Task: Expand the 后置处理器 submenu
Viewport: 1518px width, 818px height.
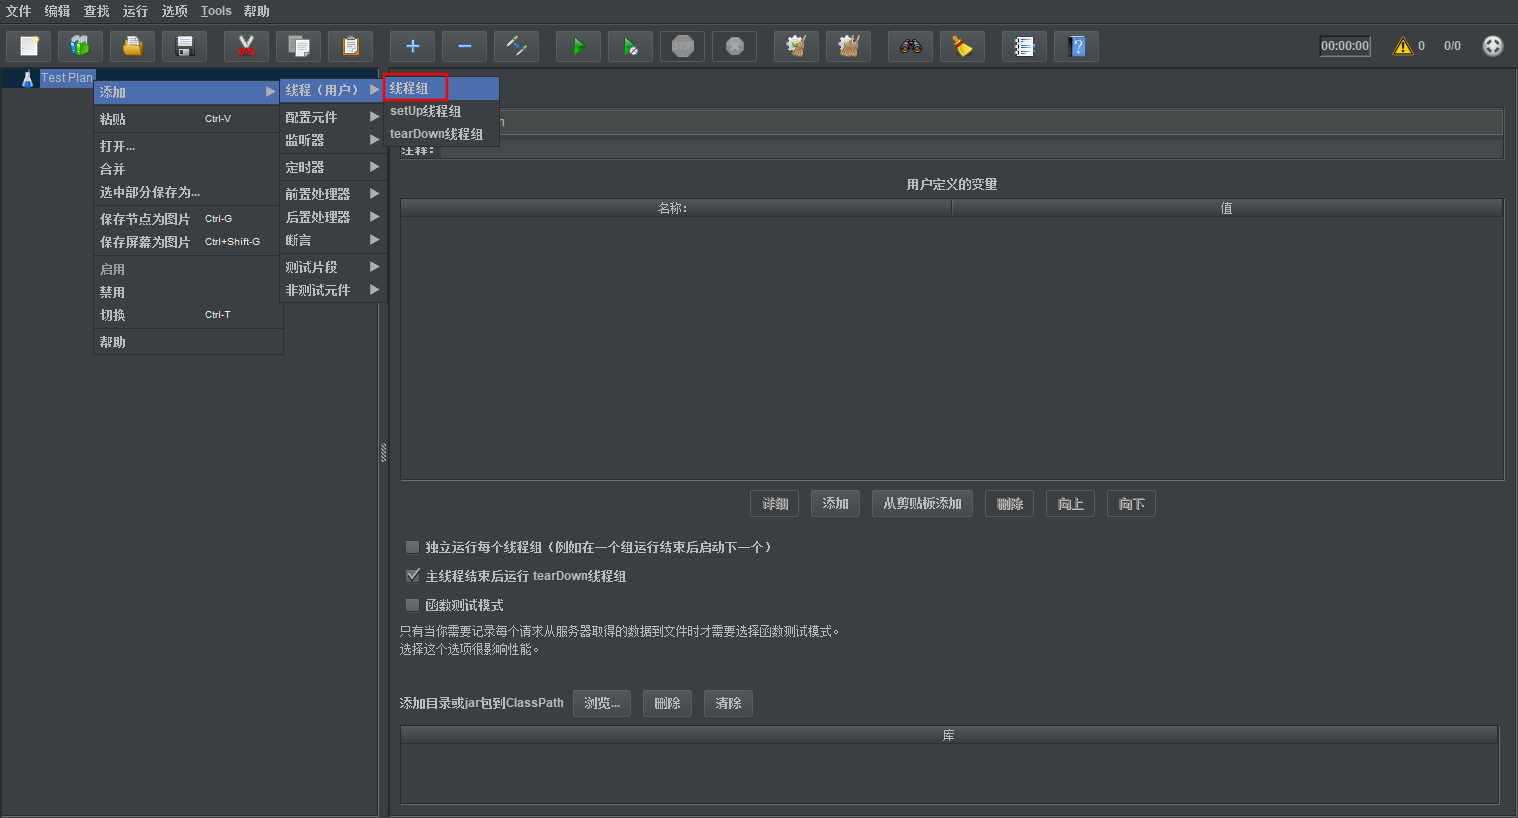Action: [x=333, y=217]
